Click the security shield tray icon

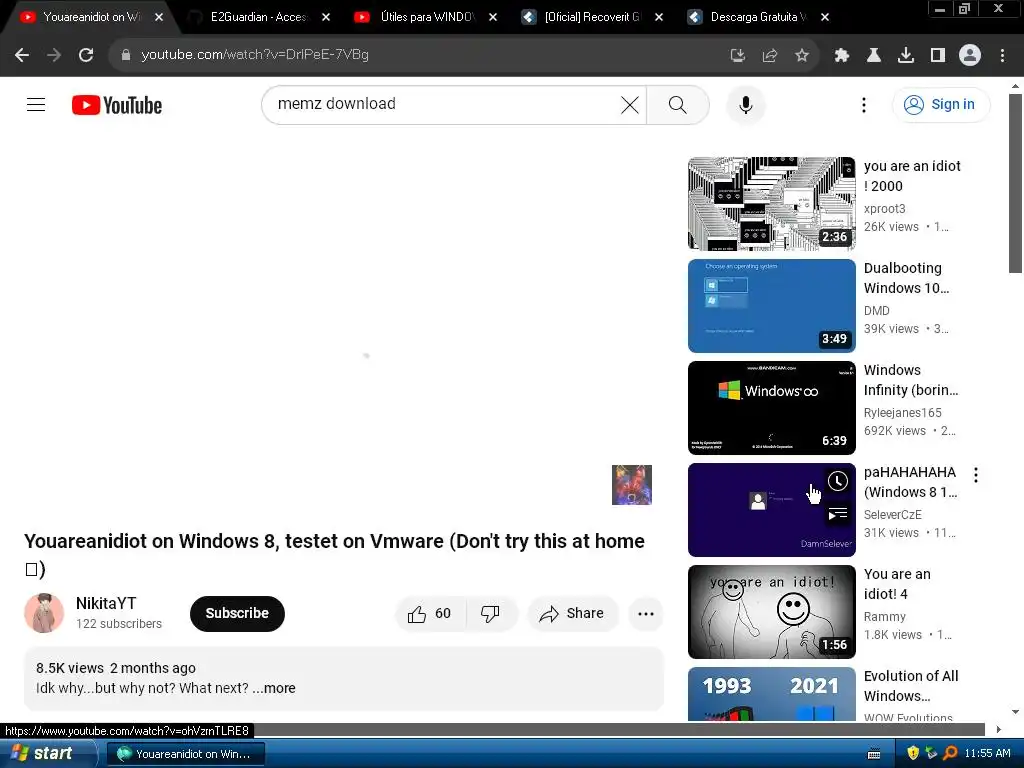(912, 754)
